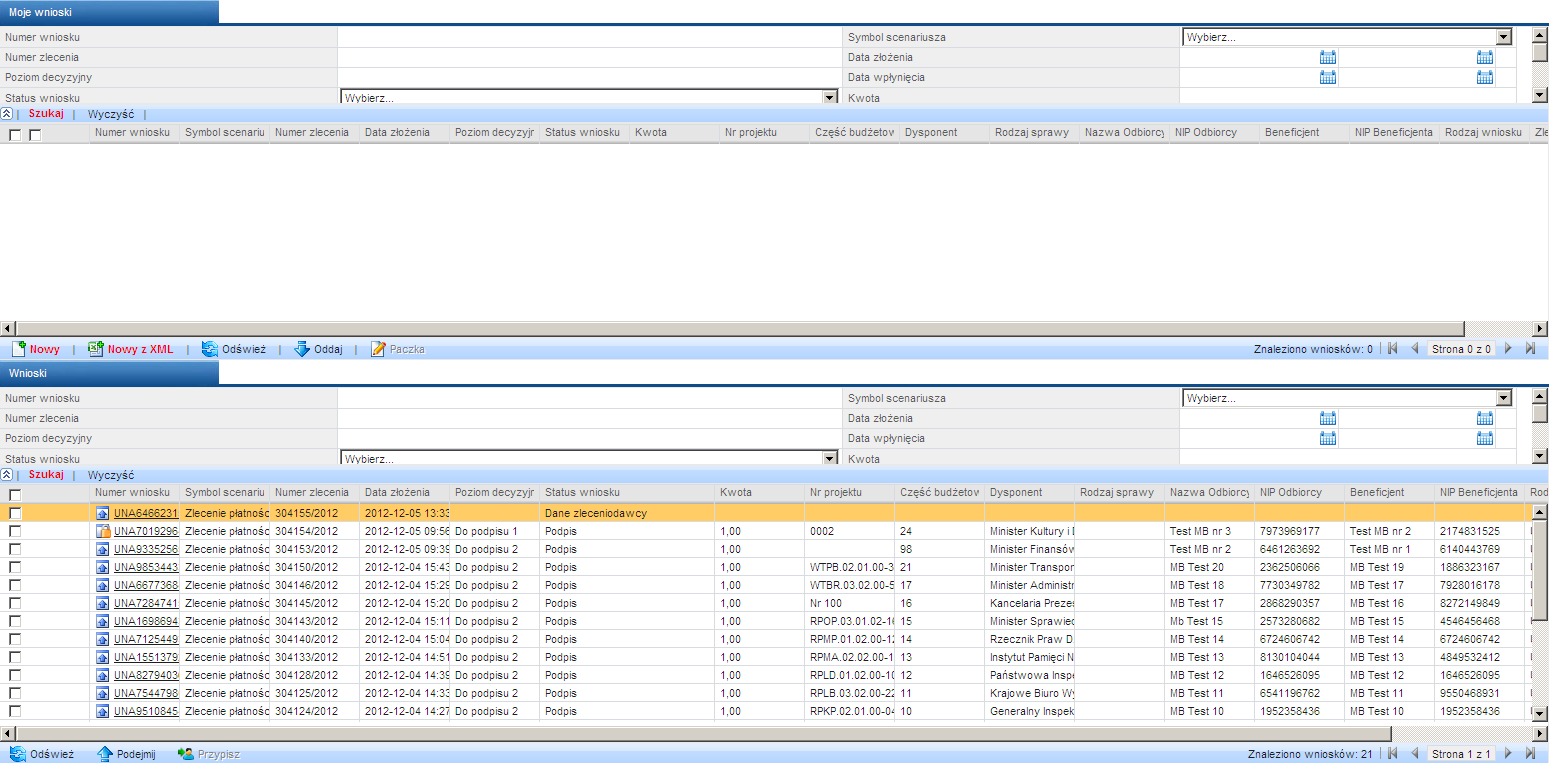Create a new request with Nowy

pyautogui.click(x=36, y=349)
